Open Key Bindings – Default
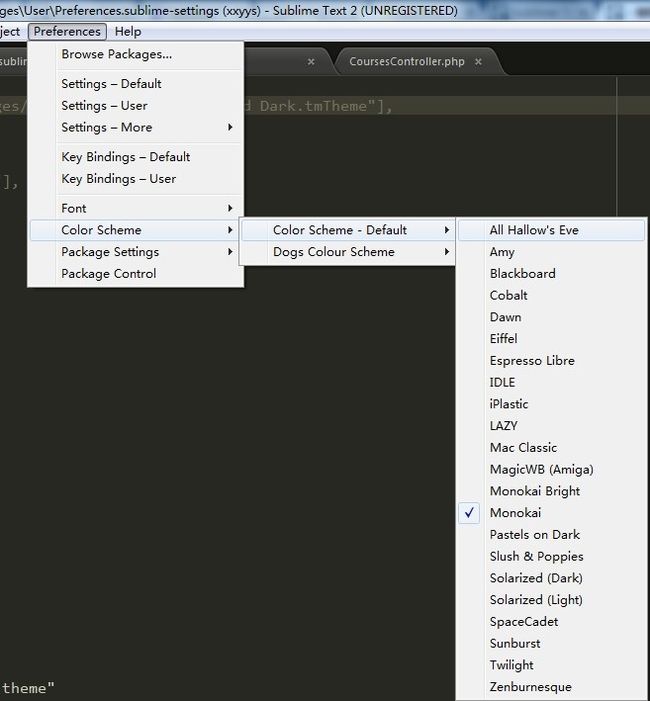 coord(136,157)
